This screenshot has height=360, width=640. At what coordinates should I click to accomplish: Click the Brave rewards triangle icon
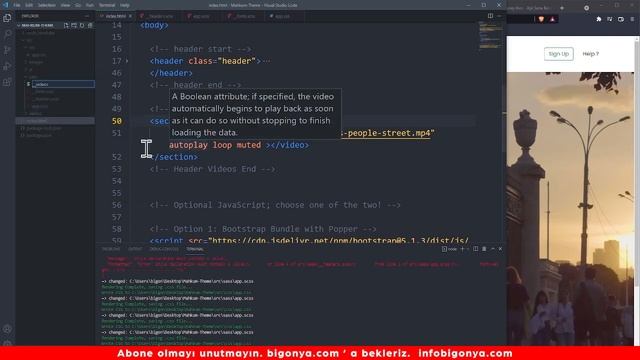[x=552, y=19]
